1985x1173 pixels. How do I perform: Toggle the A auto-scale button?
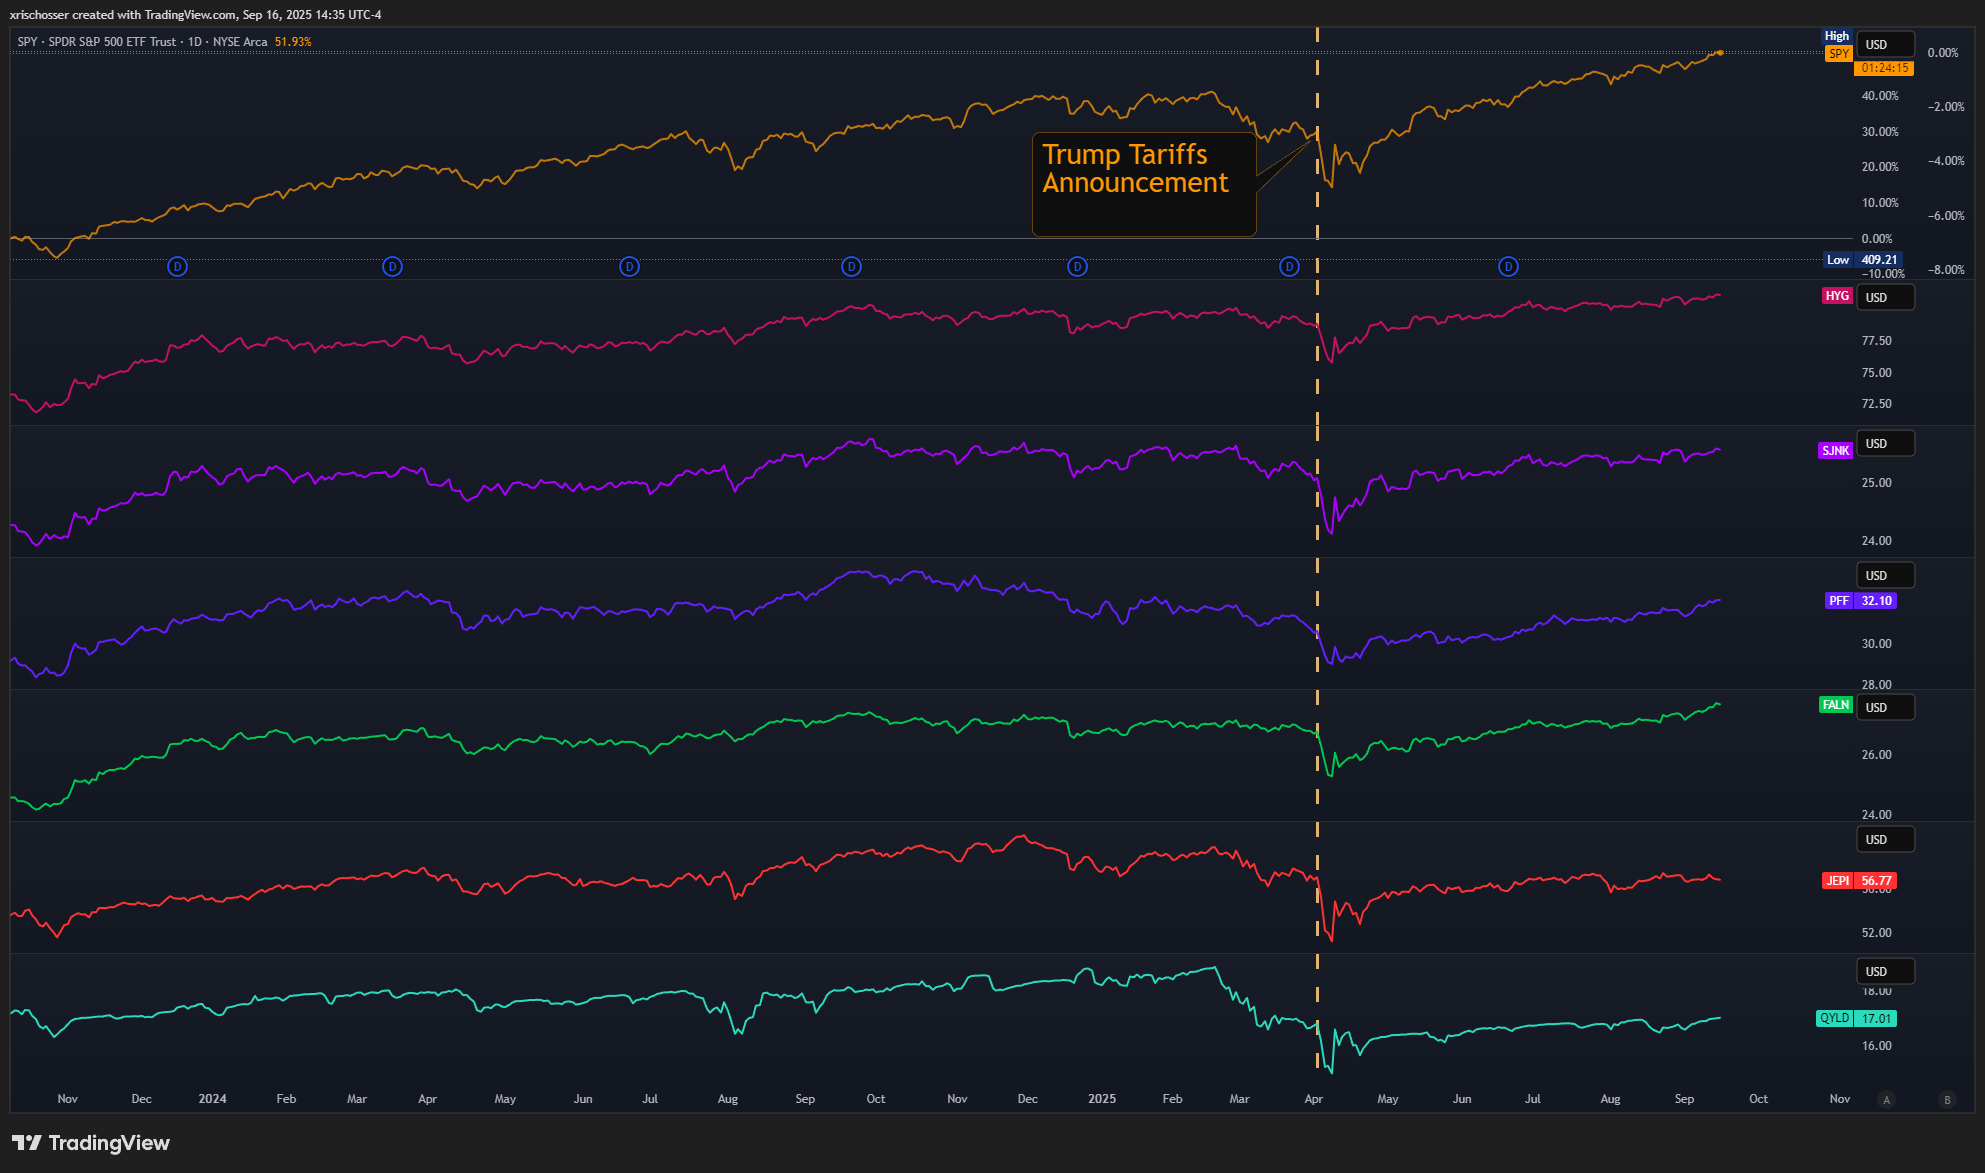(1887, 1100)
